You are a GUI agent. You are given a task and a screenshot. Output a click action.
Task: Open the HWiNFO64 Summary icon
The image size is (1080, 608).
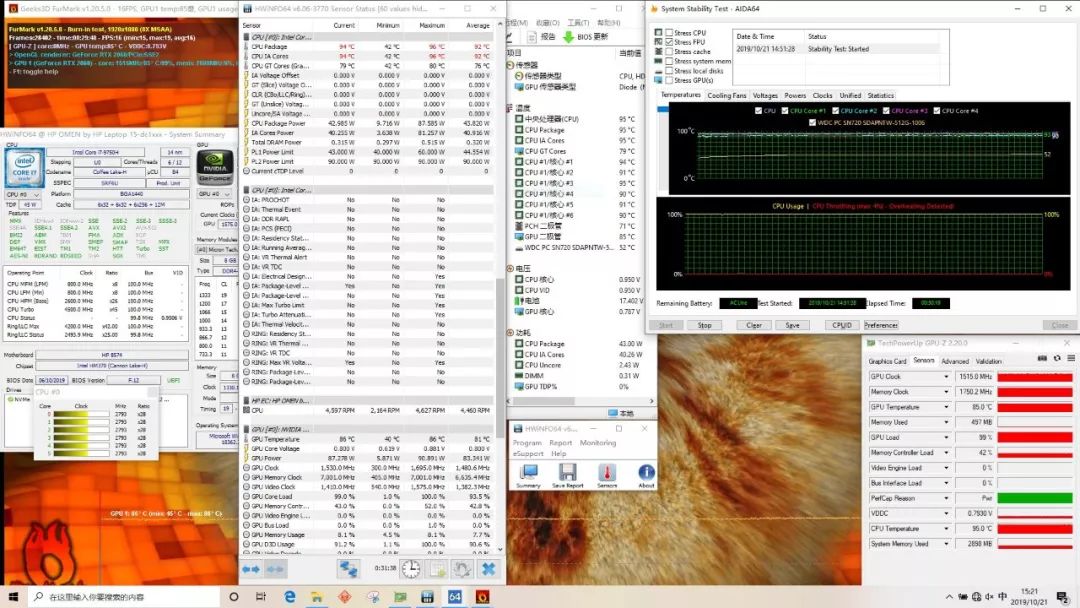528,473
